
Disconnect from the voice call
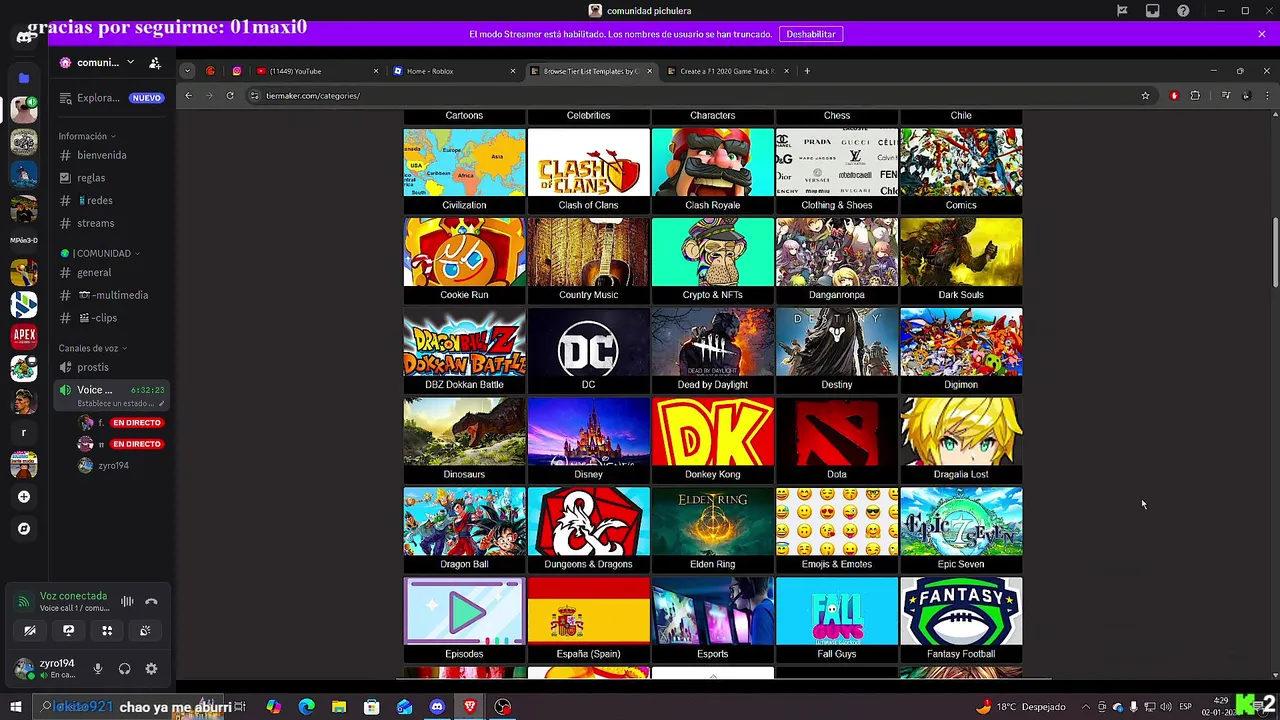(151, 602)
